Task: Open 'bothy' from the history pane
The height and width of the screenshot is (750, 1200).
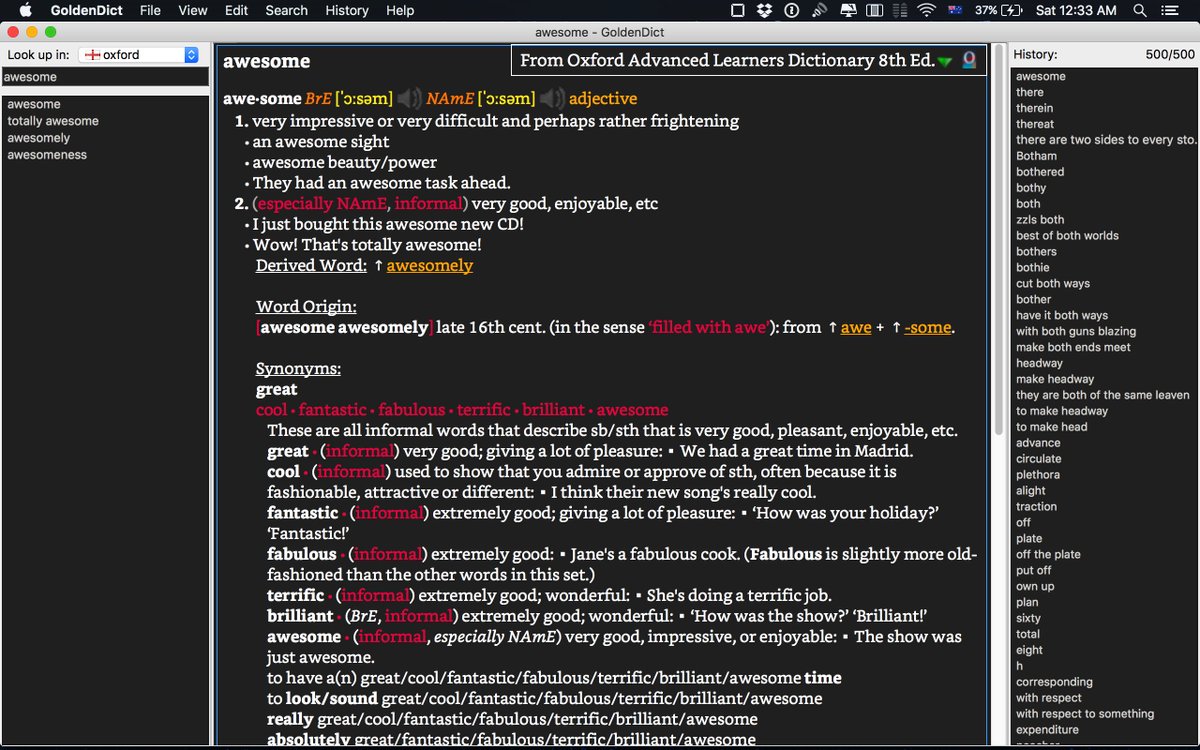Action: pos(1031,188)
